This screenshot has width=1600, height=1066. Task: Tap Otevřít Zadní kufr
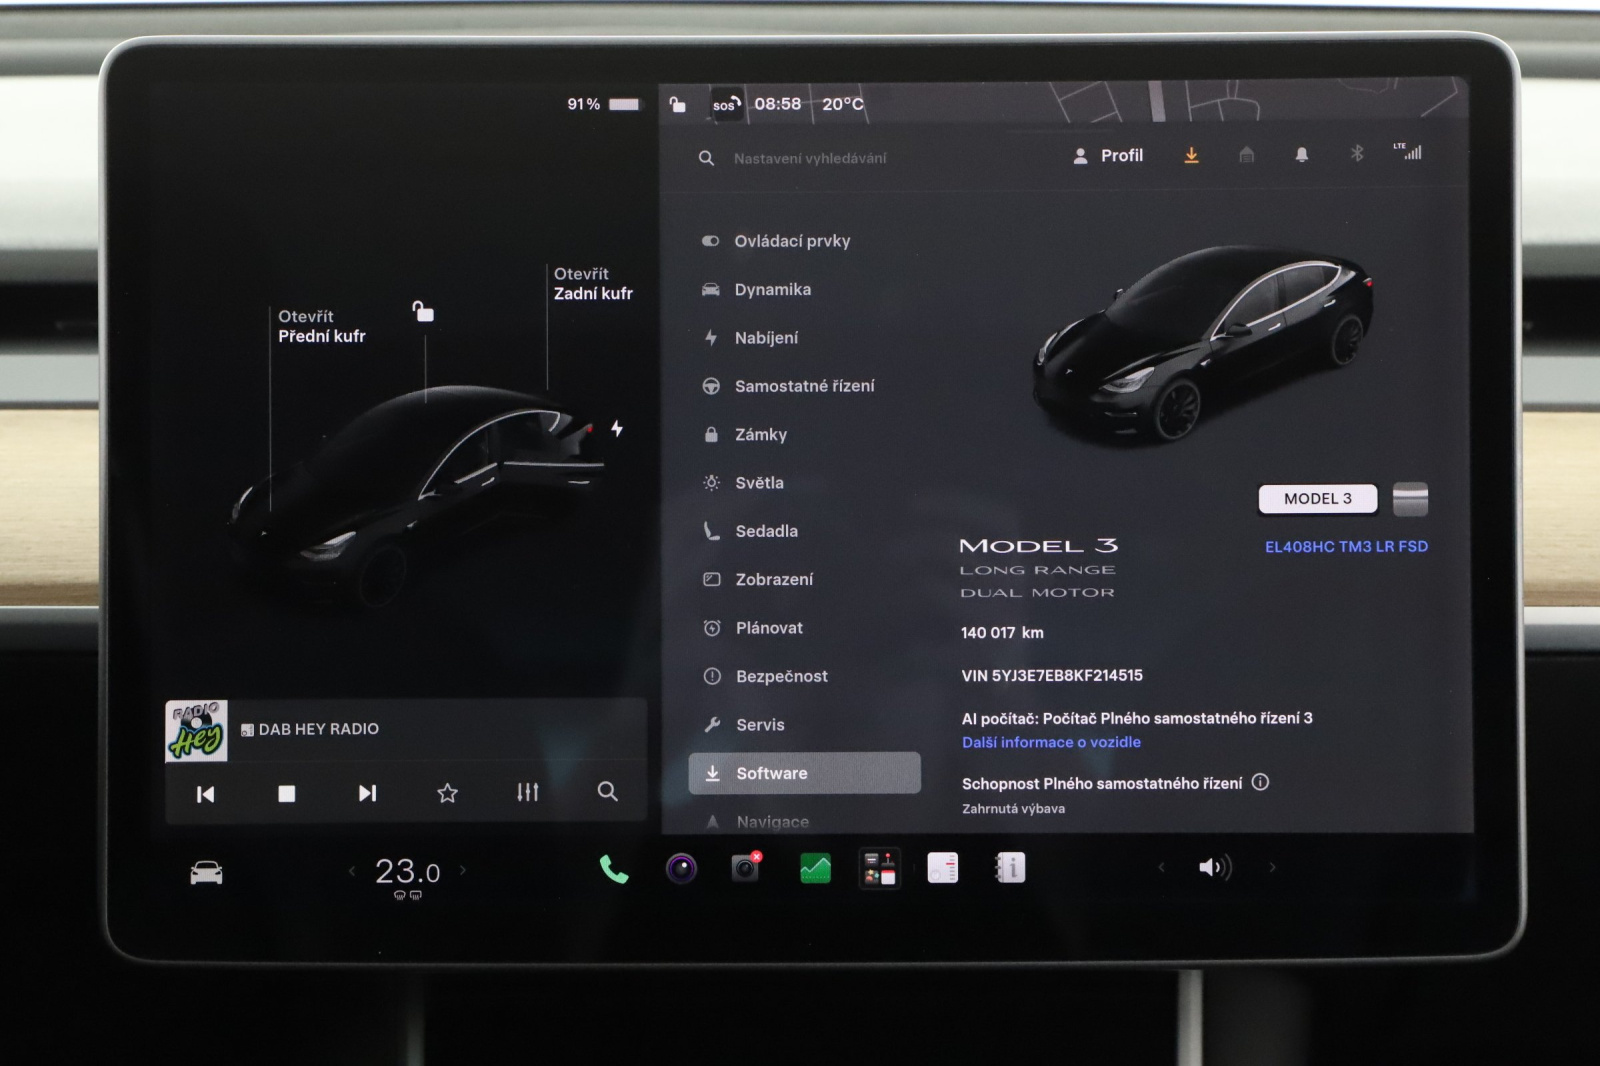pyautogui.click(x=593, y=284)
